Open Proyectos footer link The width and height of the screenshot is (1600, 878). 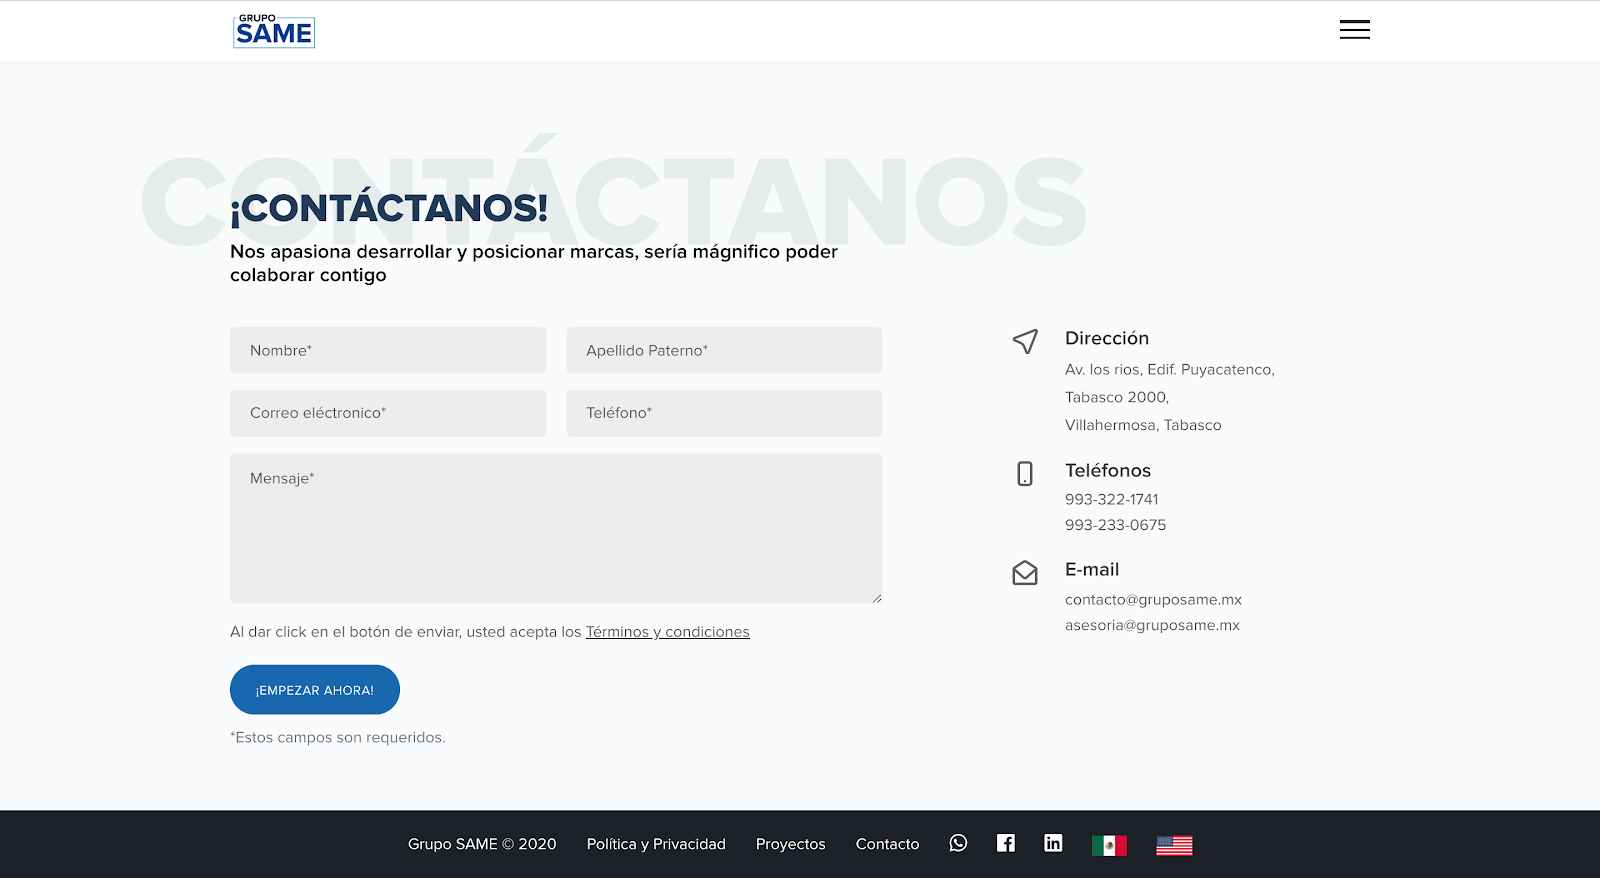[791, 844]
